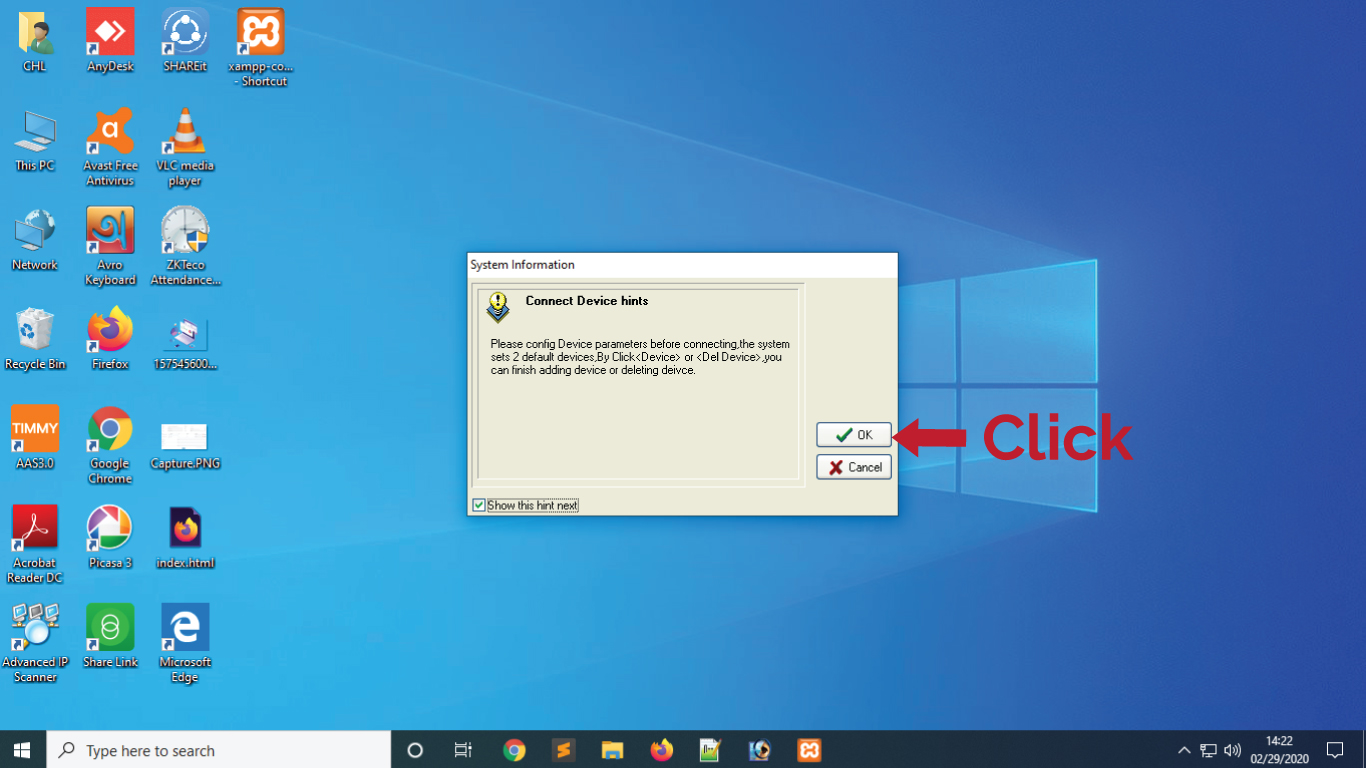Open the notification Action Center
Viewport: 1366px width, 768px height.
1335,750
